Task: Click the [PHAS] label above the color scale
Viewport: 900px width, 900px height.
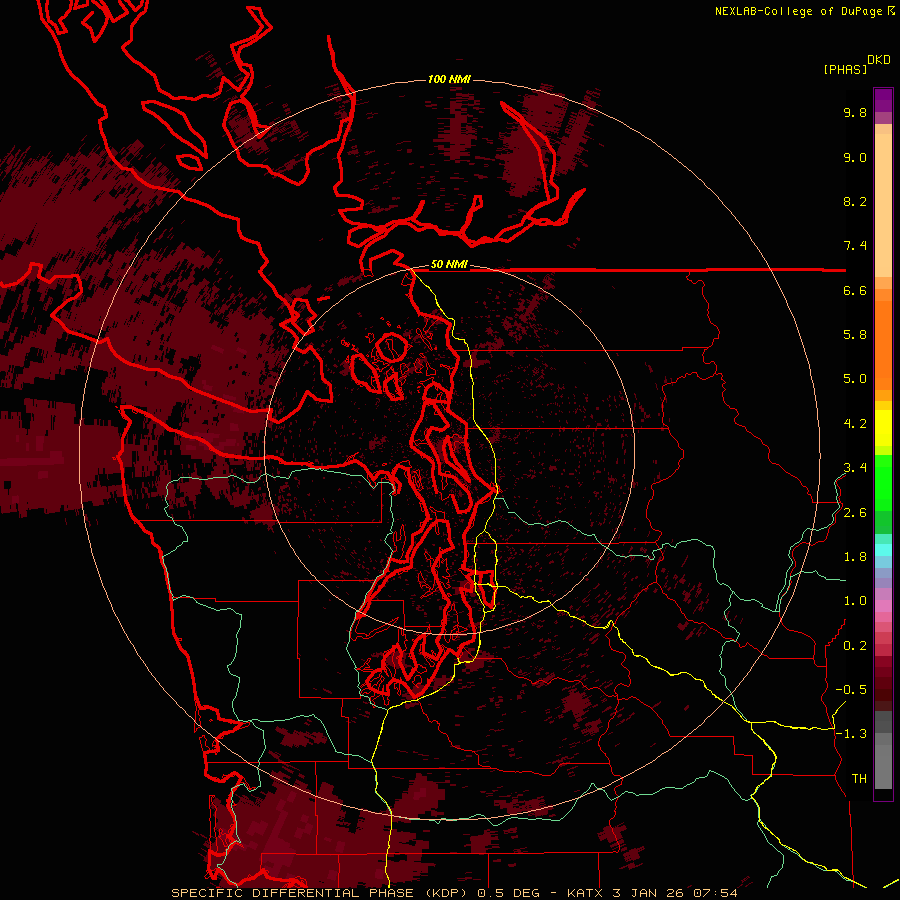Action: point(845,69)
